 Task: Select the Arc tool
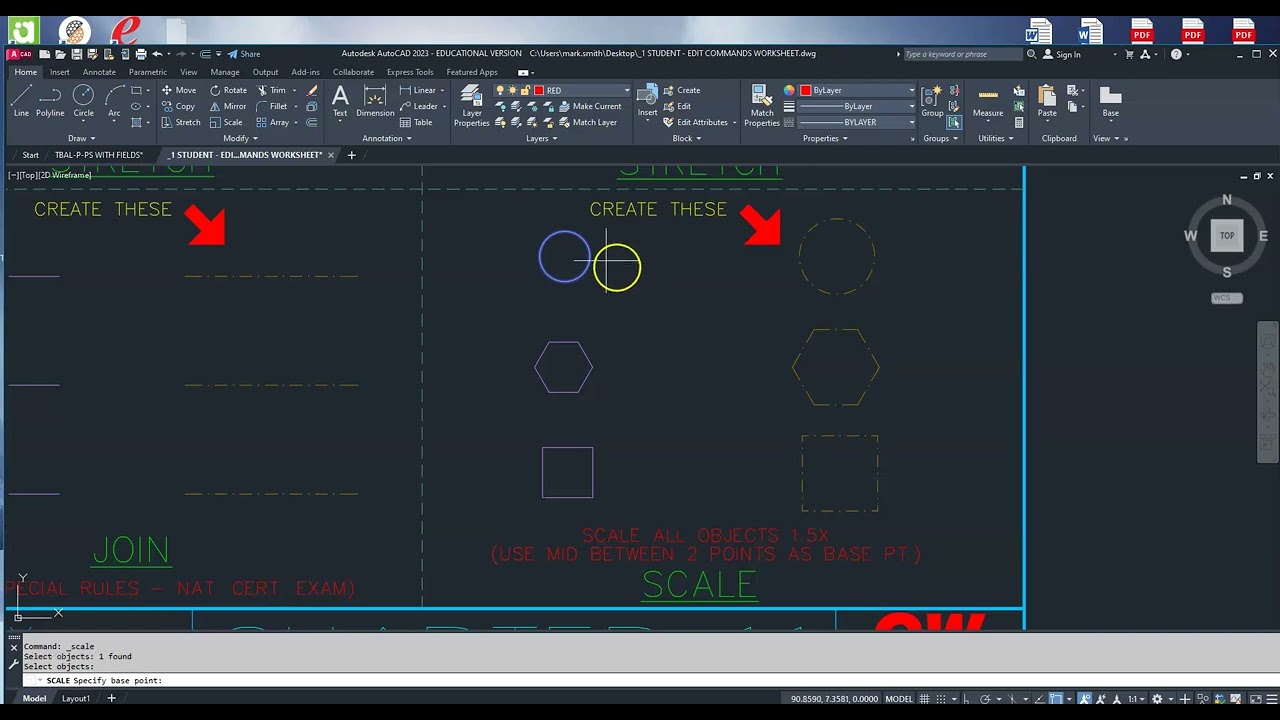114,101
